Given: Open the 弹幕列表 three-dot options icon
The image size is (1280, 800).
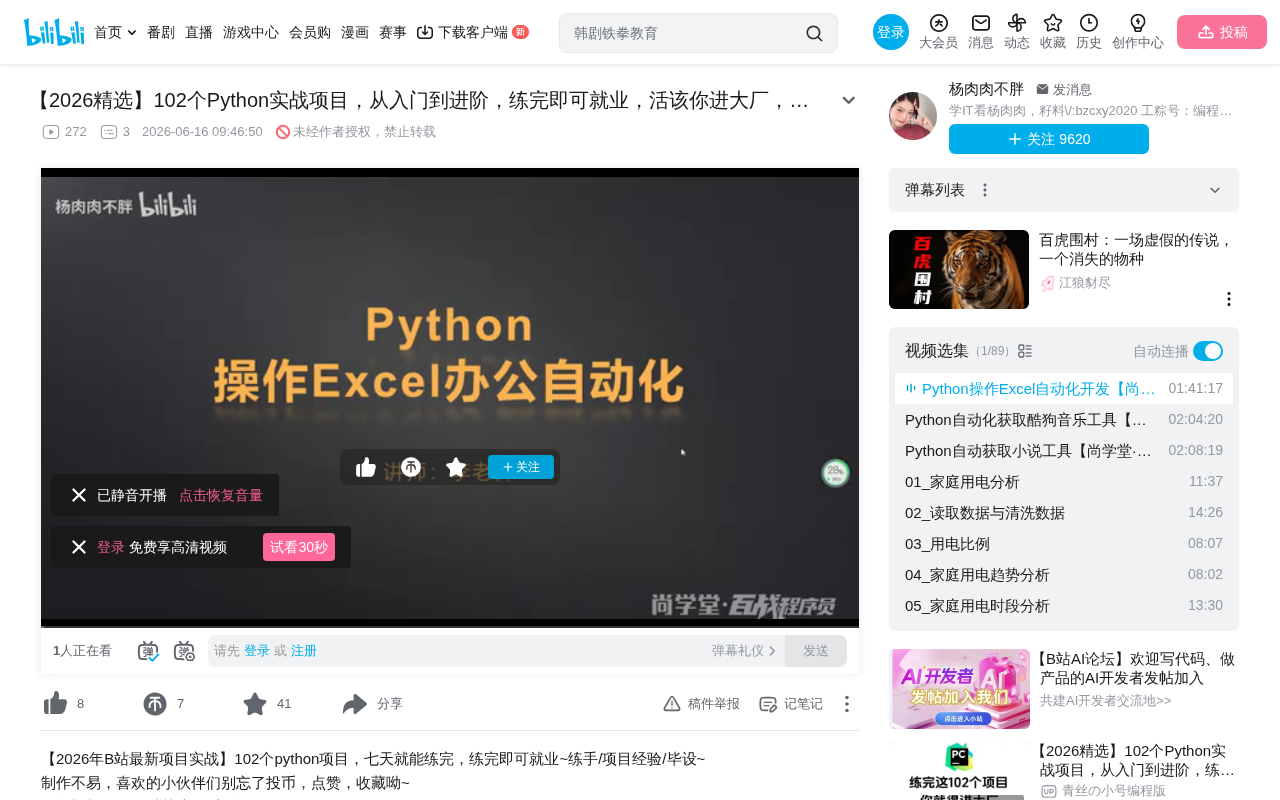Looking at the screenshot, I should click(985, 190).
